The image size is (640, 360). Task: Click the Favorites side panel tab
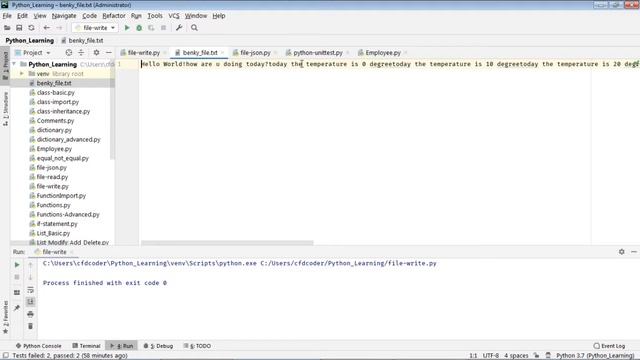coord(5,318)
